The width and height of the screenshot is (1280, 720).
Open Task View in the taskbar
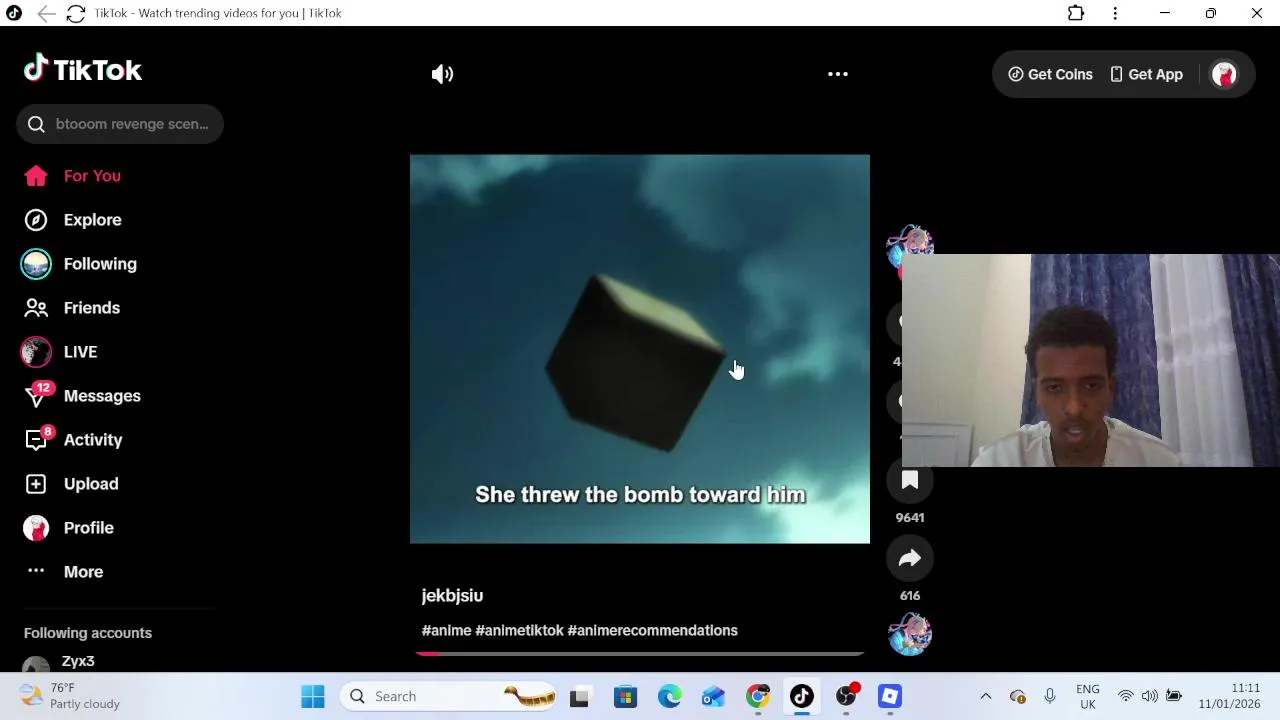pos(580,696)
